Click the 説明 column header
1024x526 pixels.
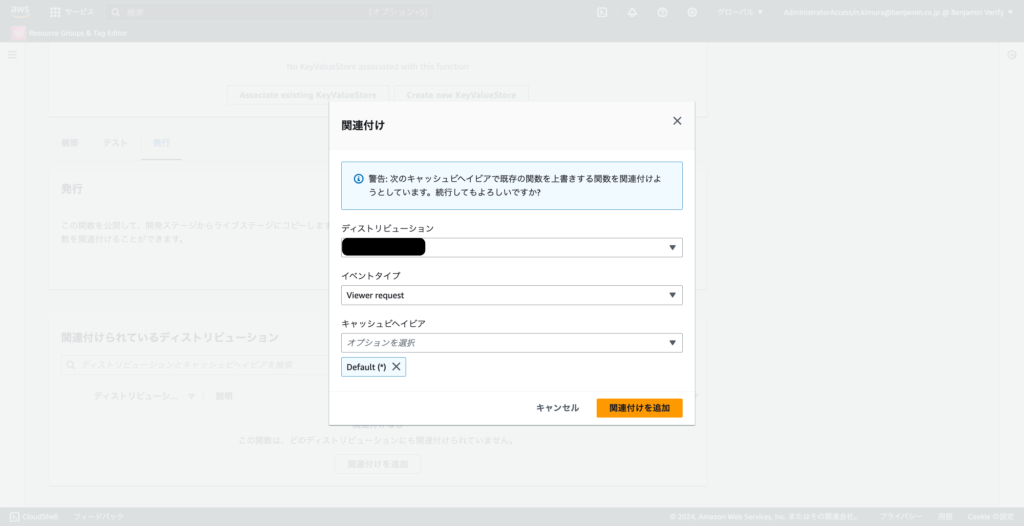[224, 396]
